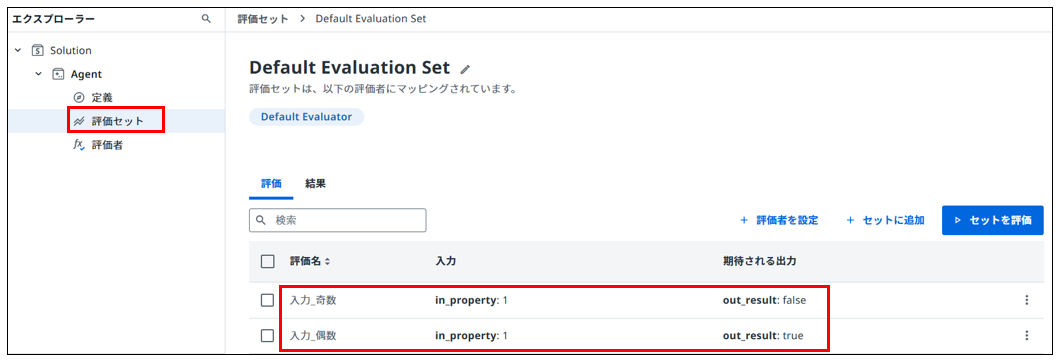The image size is (1058, 363).
Task: Click the Agent icon in explorer tree
Action: click(x=59, y=74)
